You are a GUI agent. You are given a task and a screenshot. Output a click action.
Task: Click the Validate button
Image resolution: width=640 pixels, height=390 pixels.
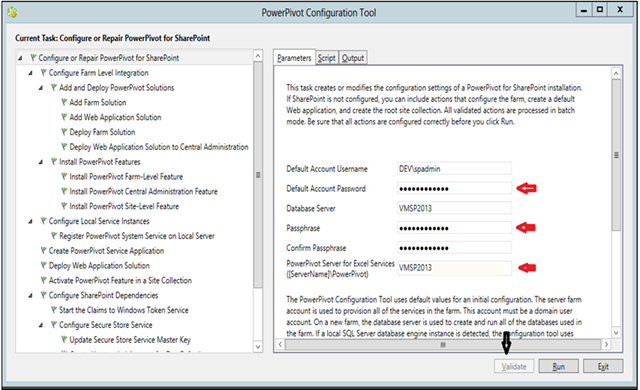pyautogui.click(x=514, y=366)
